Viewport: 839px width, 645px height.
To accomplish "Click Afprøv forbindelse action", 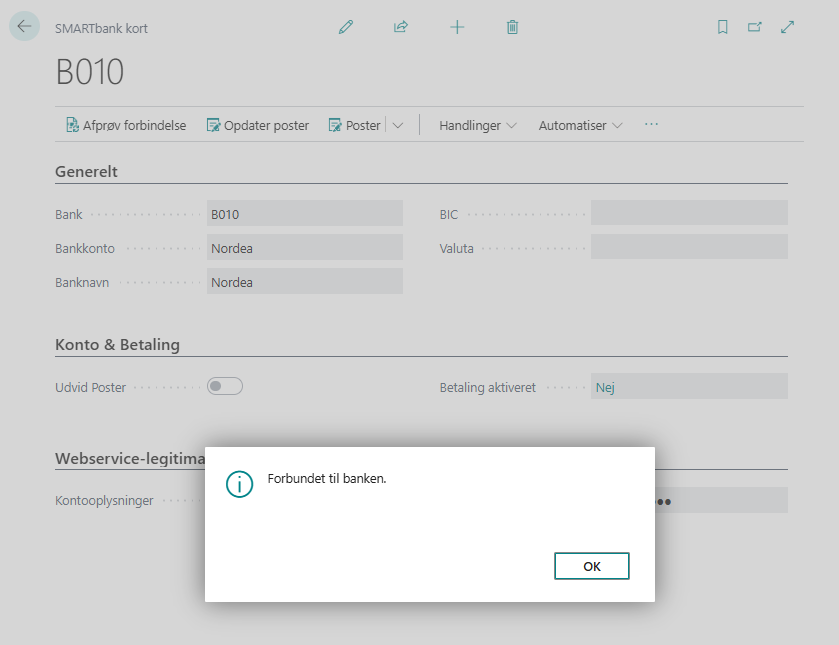I will [126, 126].
